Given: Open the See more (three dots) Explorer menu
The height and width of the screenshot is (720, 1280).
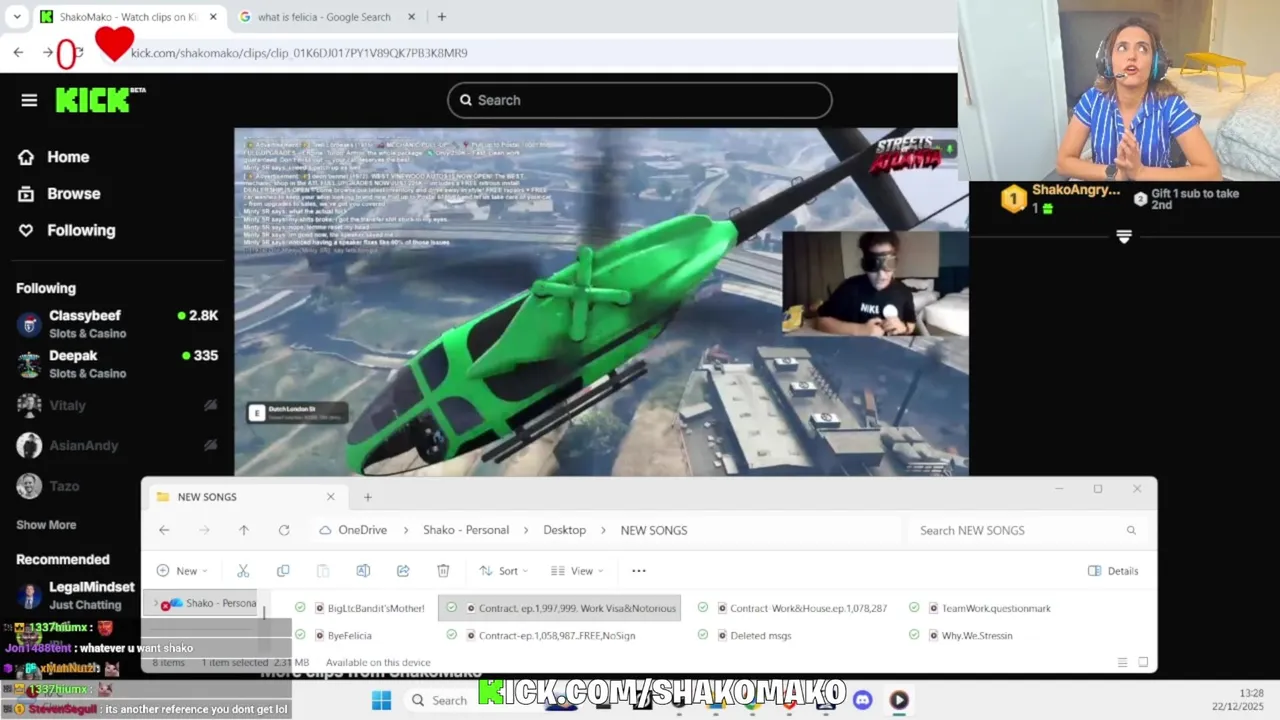Looking at the screenshot, I should point(639,571).
